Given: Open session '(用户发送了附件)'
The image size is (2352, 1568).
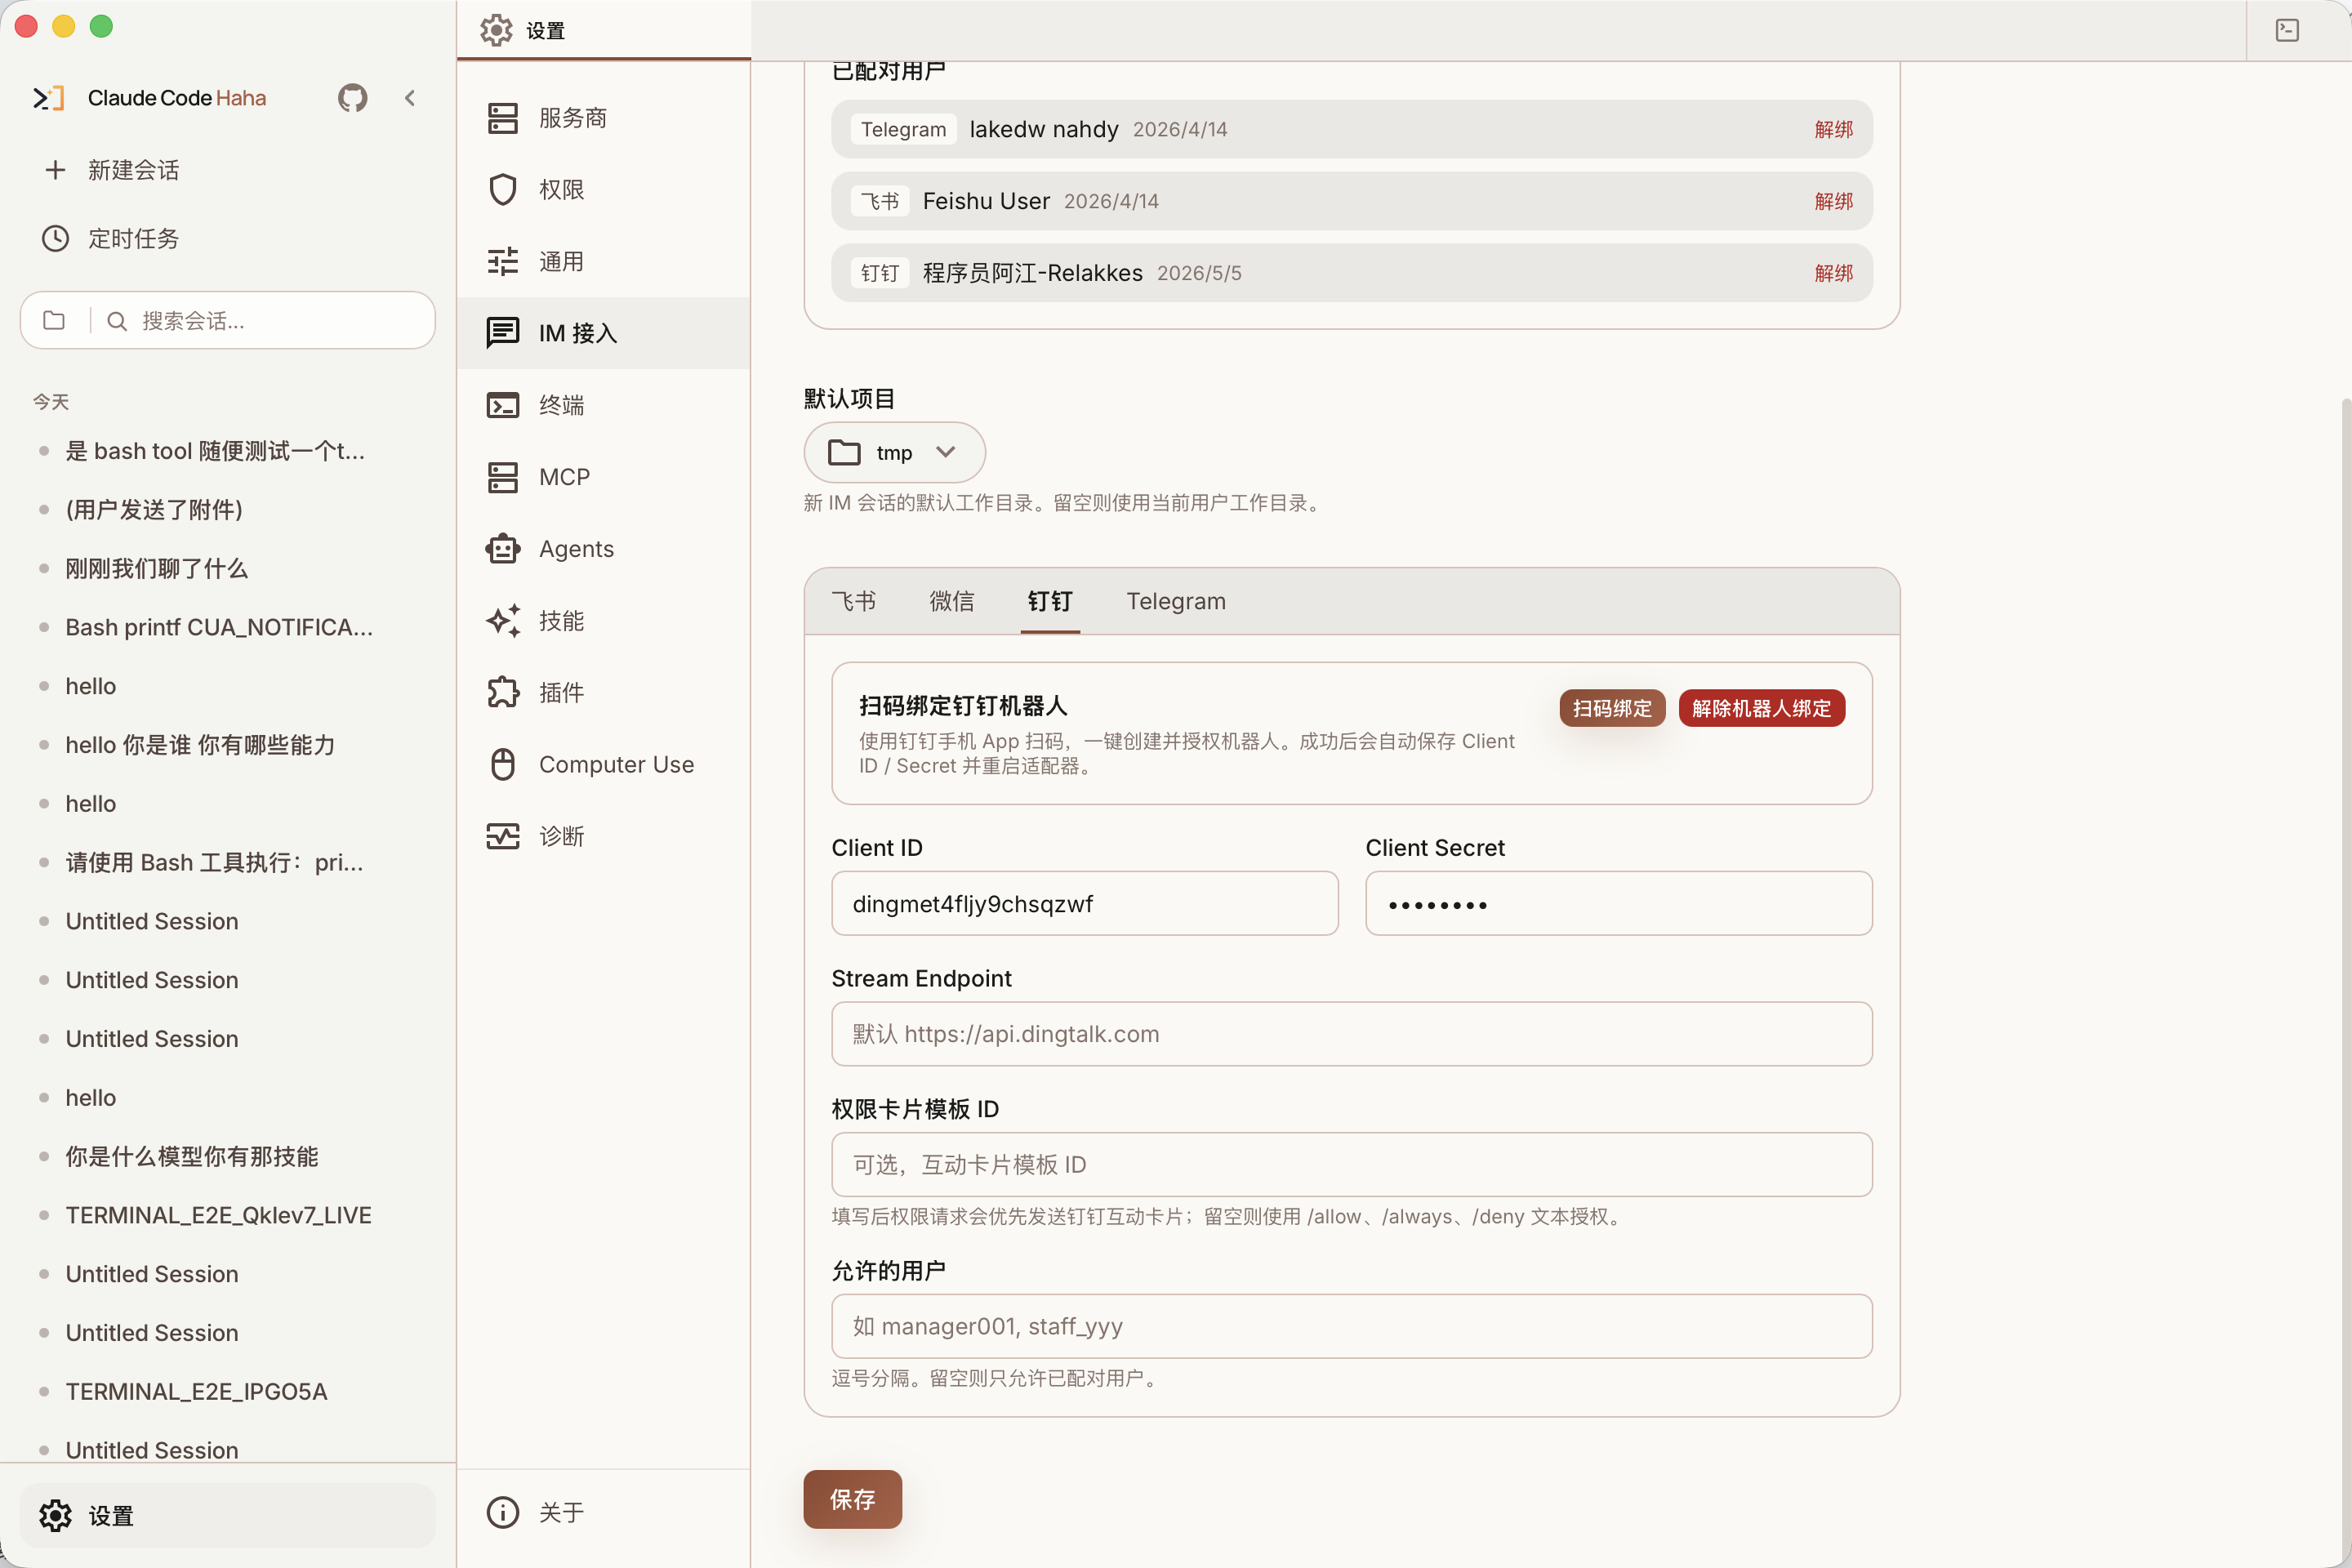Looking at the screenshot, I should (x=228, y=510).
